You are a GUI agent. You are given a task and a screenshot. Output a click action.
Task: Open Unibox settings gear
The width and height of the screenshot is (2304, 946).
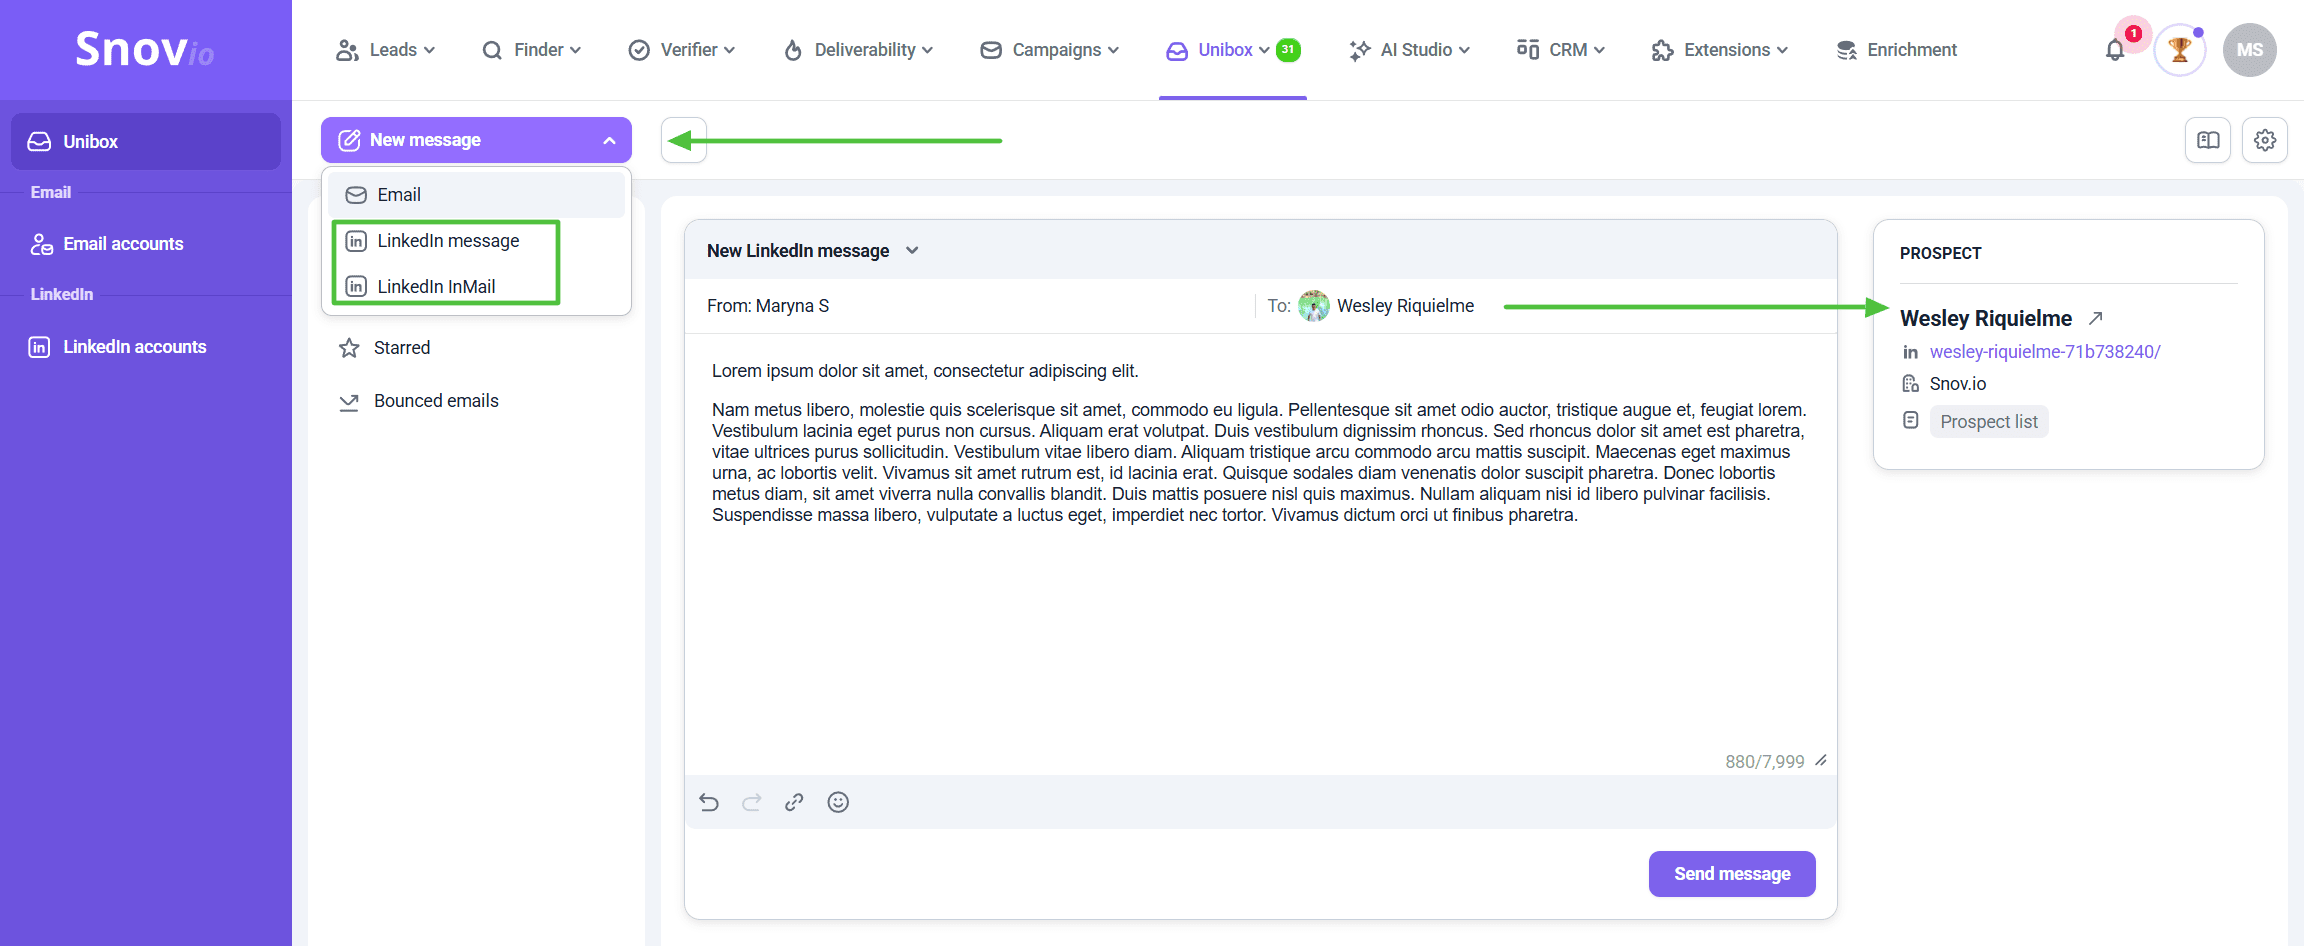2265,141
